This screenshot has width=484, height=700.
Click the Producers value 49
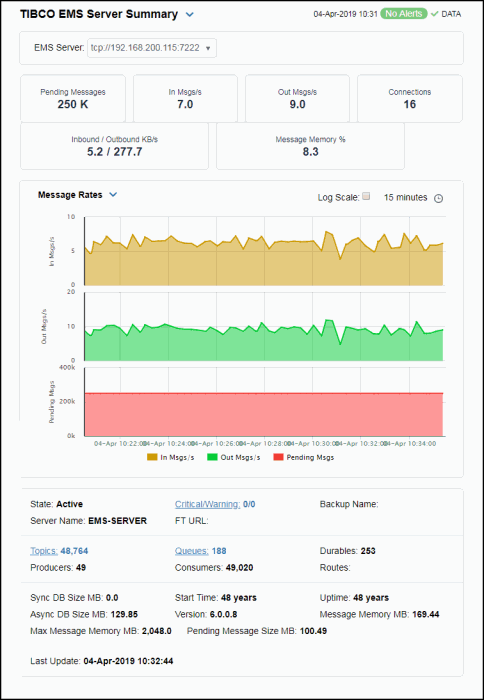[81, 568]
